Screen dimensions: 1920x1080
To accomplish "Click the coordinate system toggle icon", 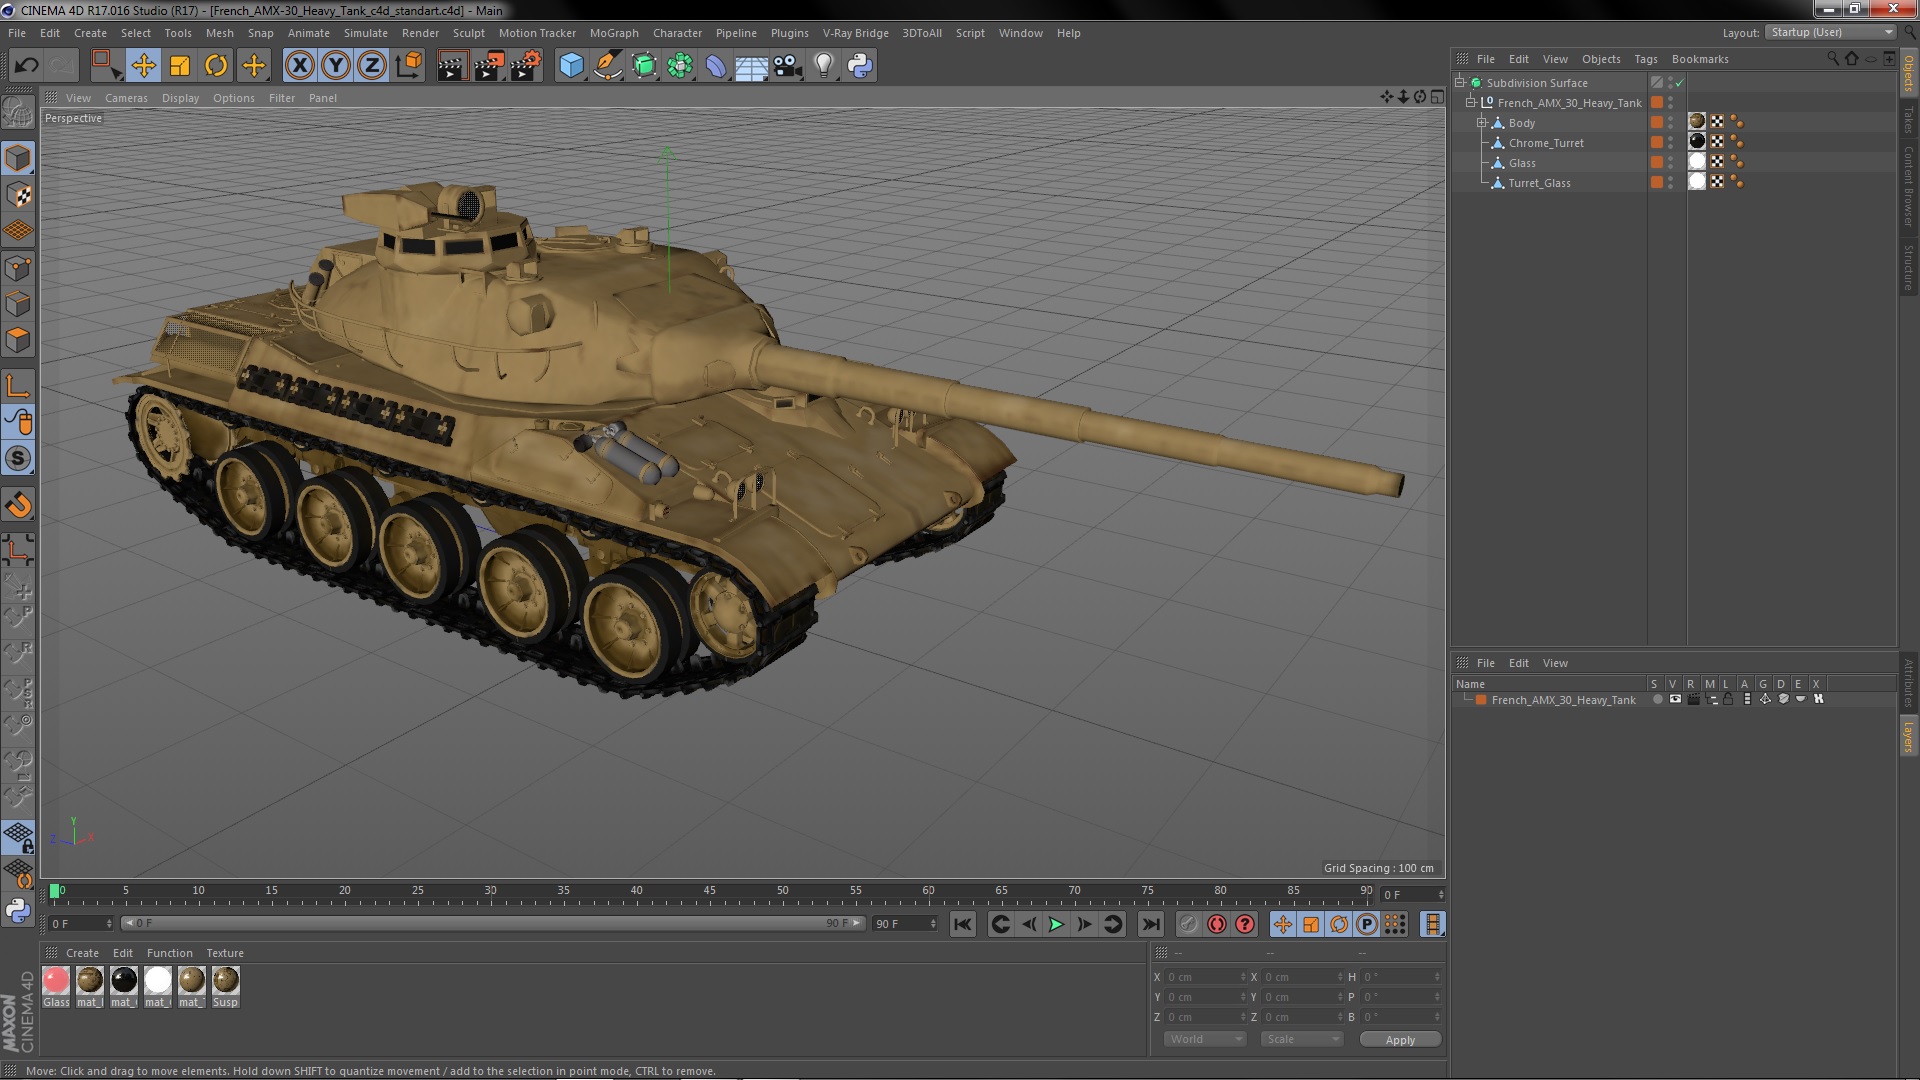I will click(x=409, y=66).
